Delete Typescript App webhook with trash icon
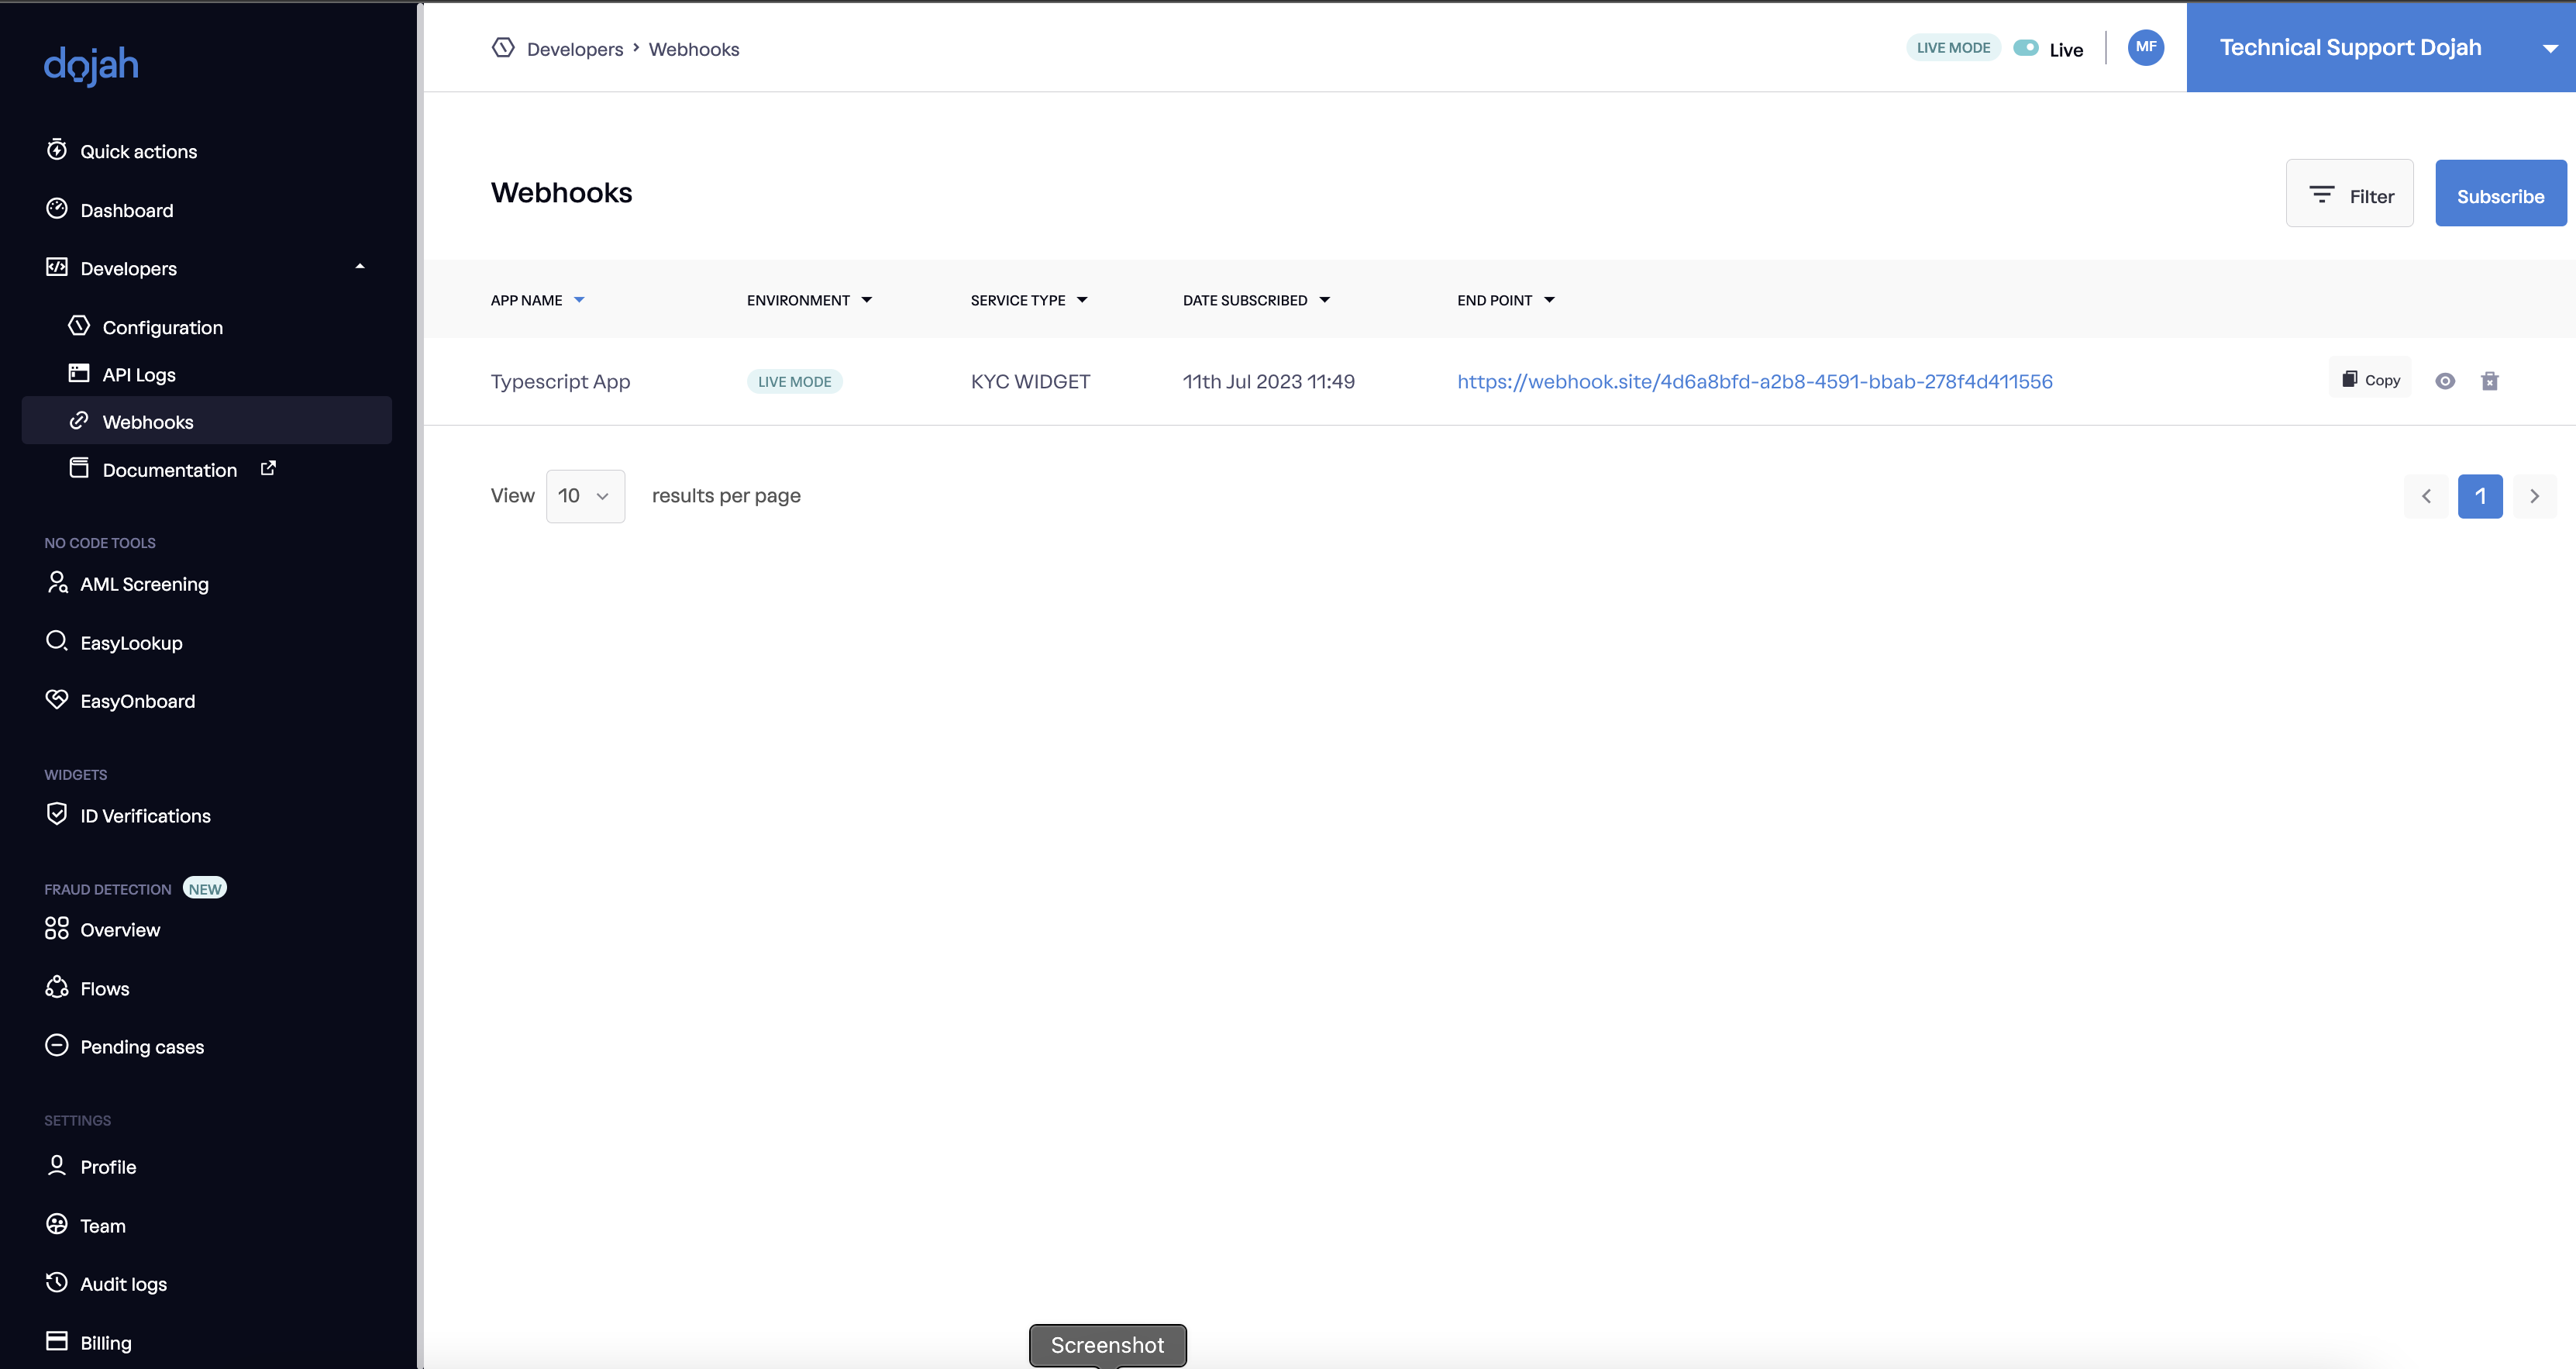Viewport: 2576px width, 1369px height. click(x=2490, y=381)
